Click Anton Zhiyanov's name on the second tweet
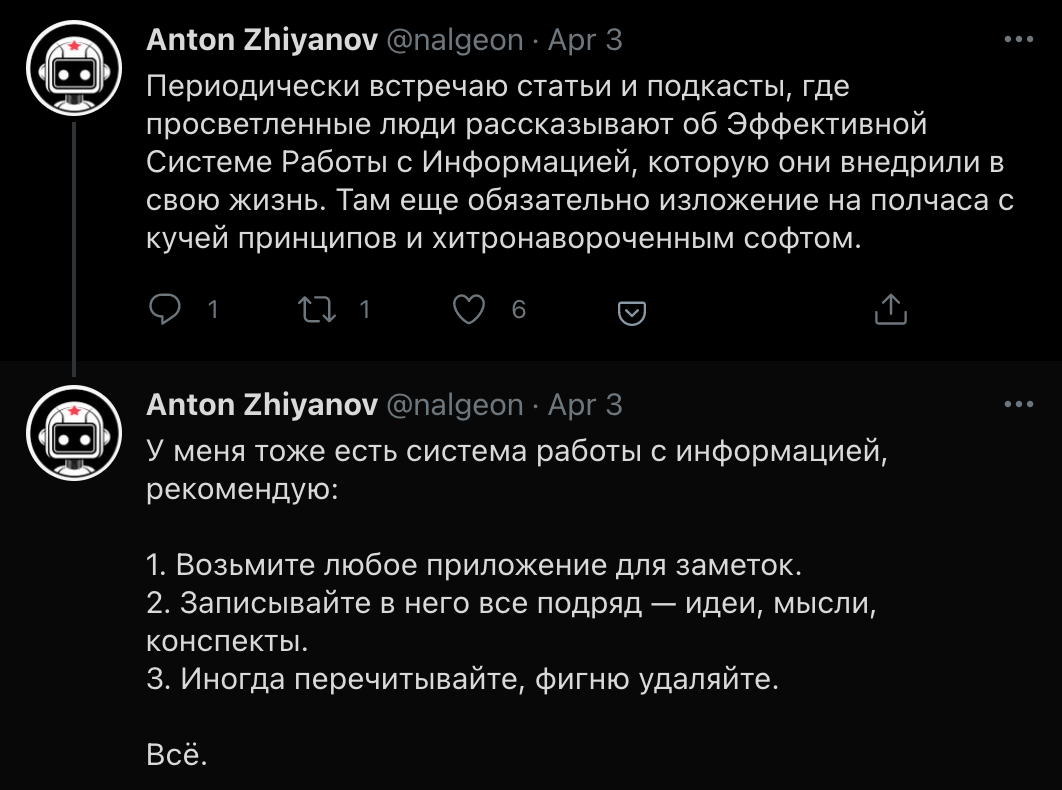Image resolution: width=1062 pixels, height=790 pixels. point(262,404)
